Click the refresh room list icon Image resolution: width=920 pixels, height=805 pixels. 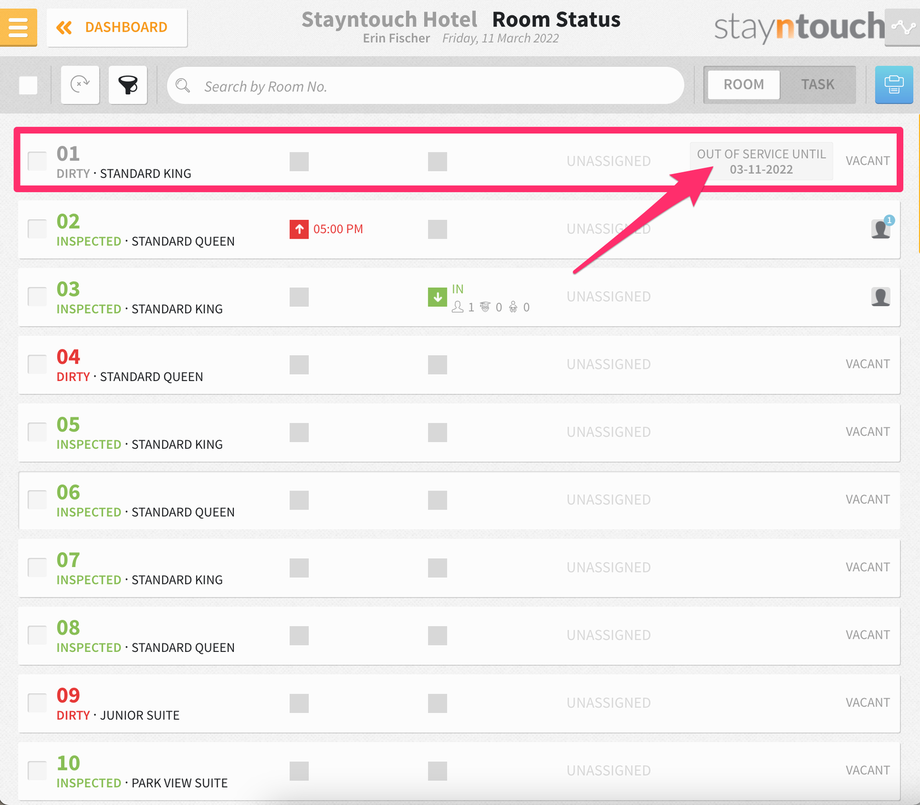tap(80, 85)
